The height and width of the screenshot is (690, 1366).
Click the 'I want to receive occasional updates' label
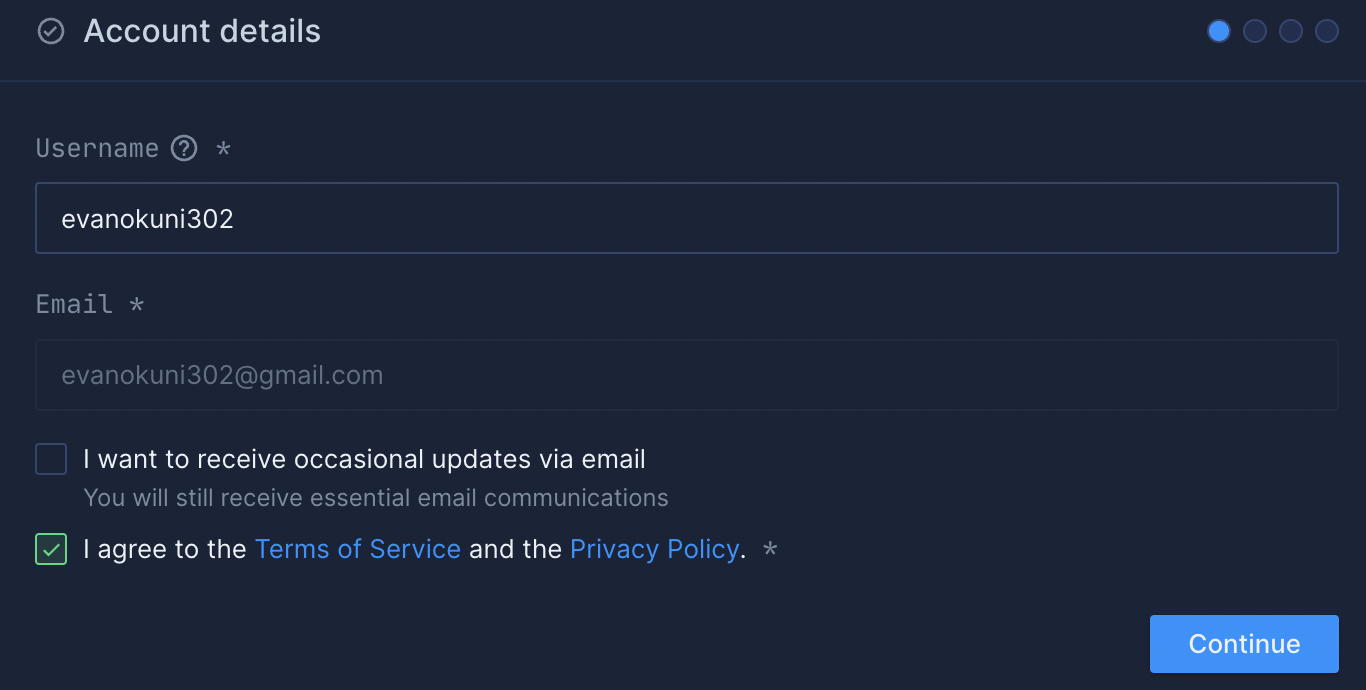364,460
